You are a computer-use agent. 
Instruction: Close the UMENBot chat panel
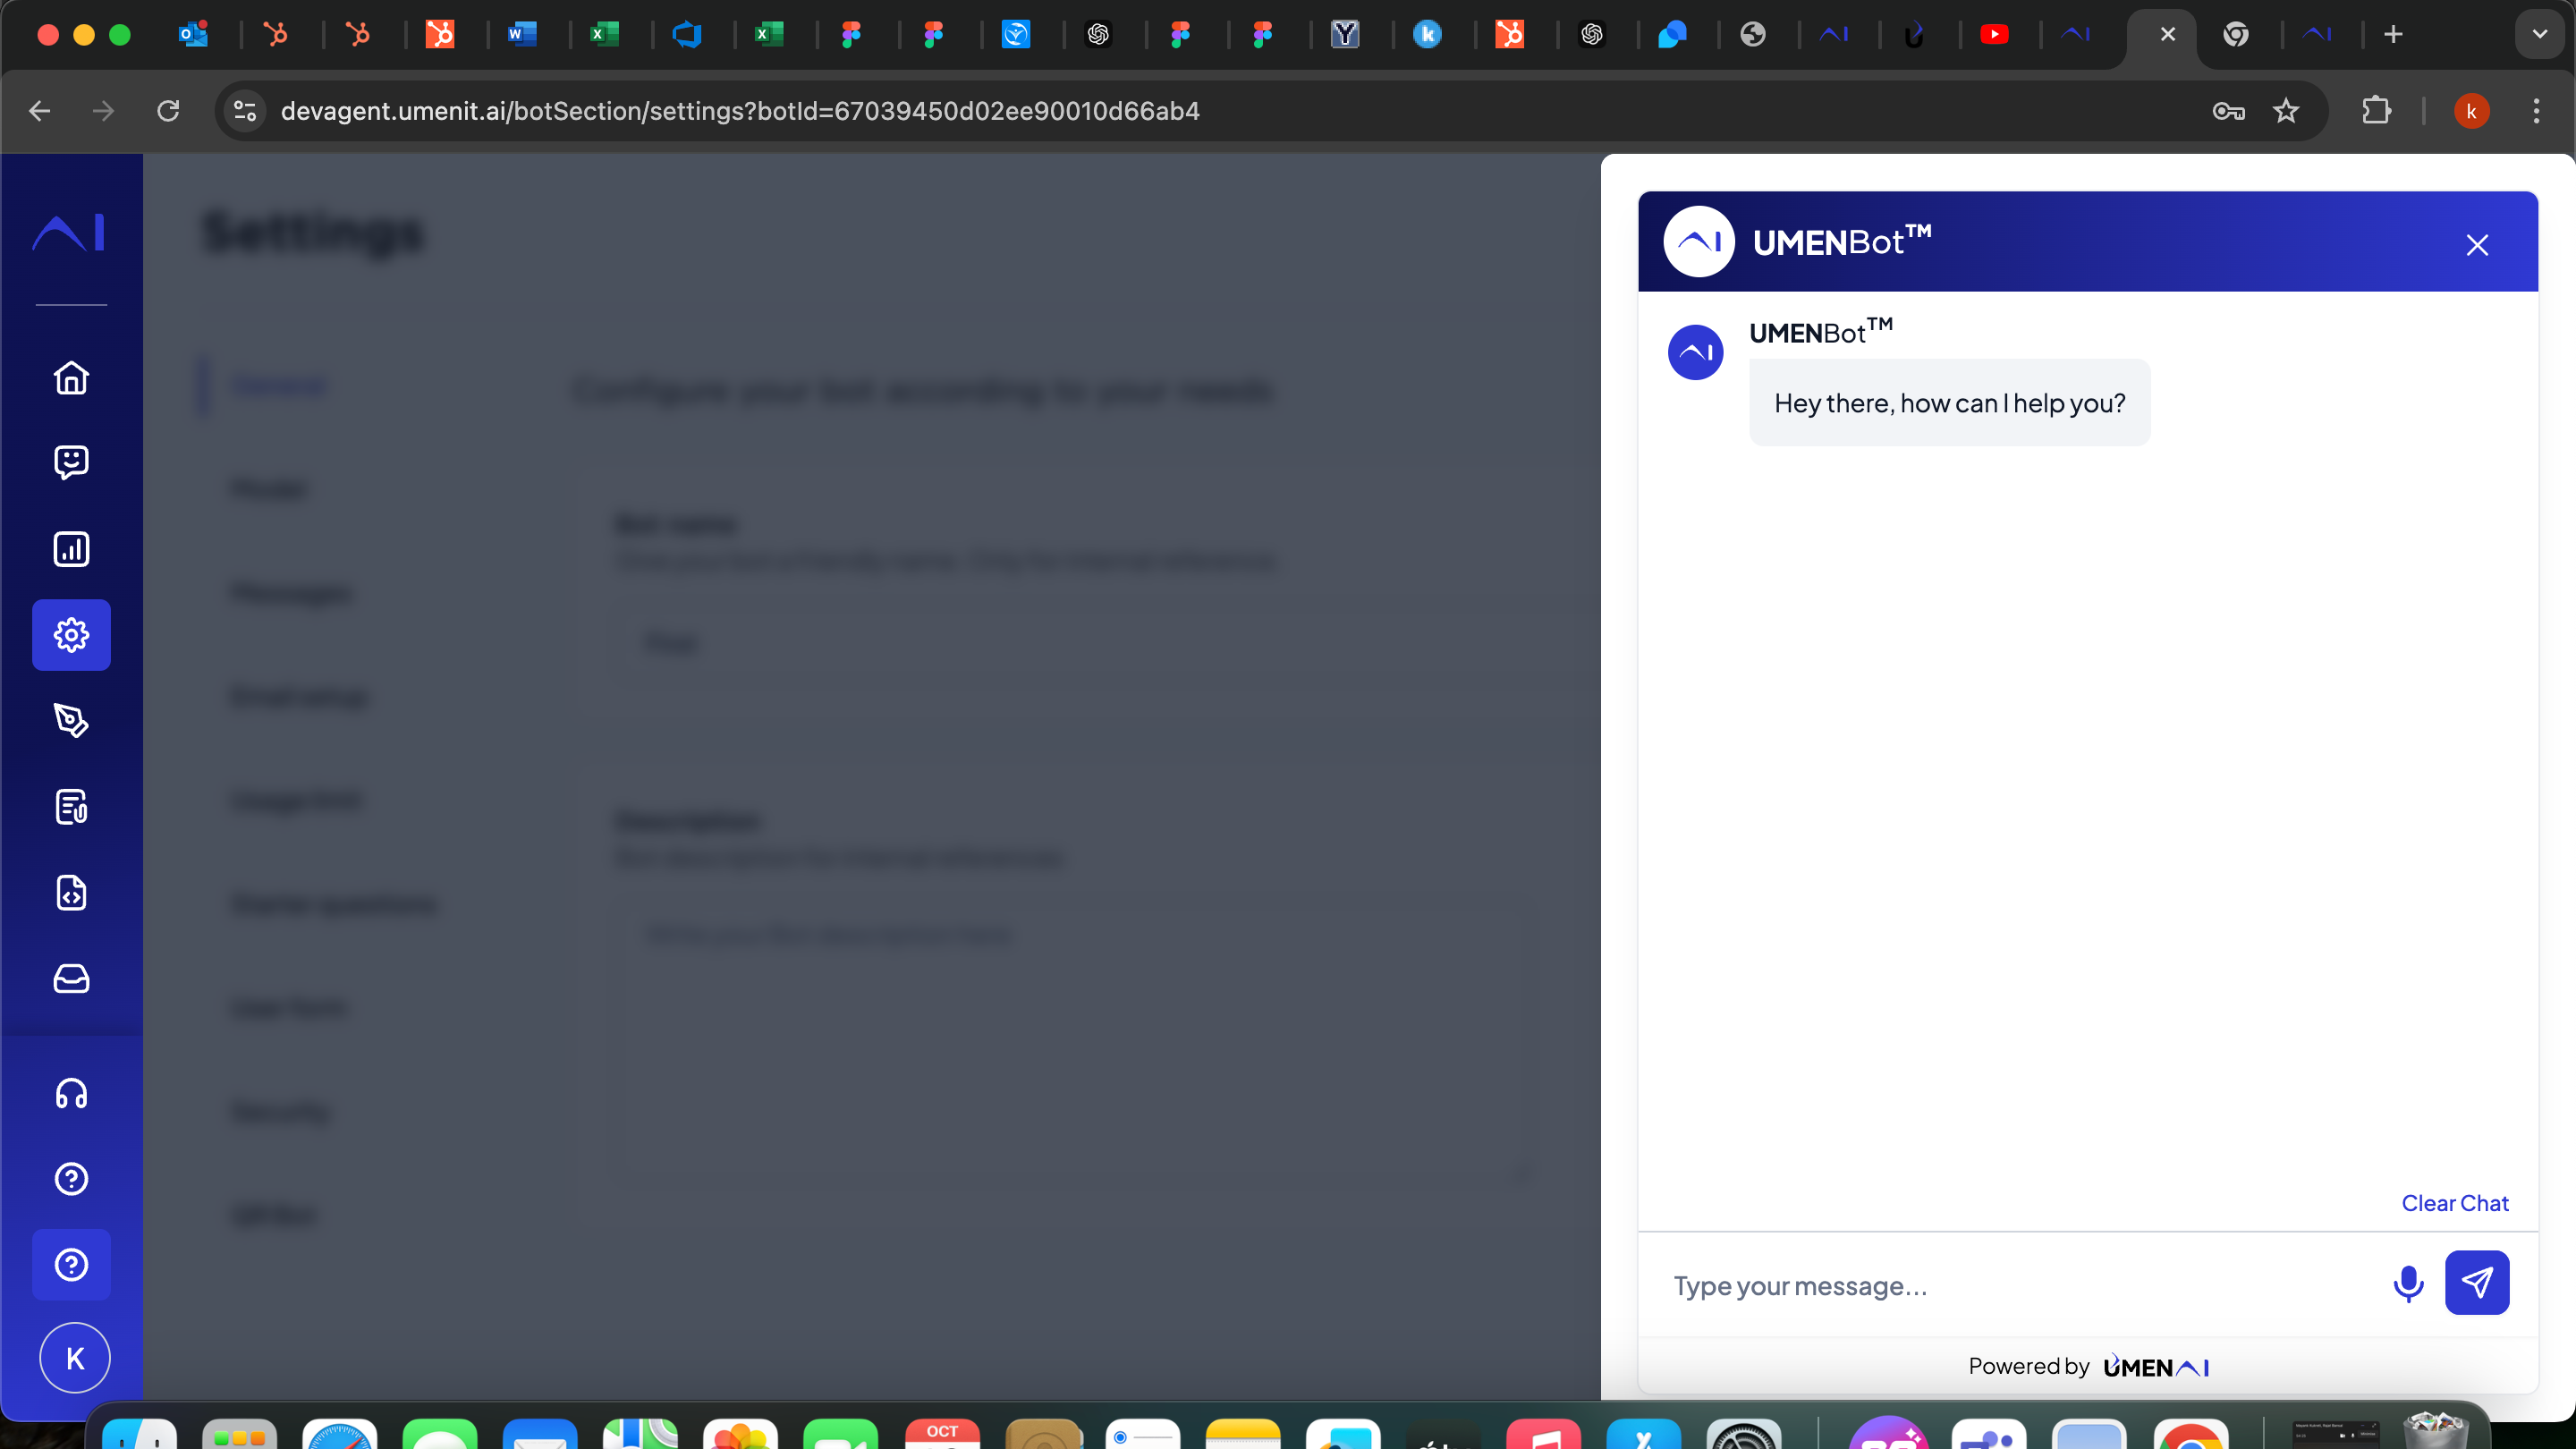[x=2476, y=245]
